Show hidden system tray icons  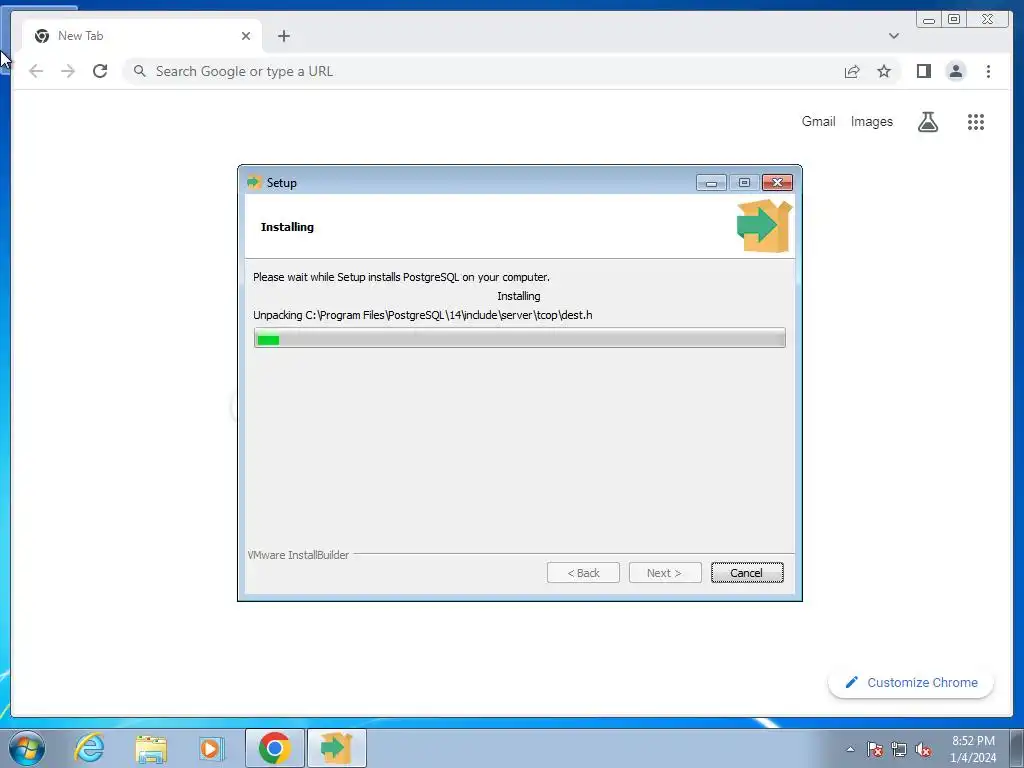click(850, 749)
